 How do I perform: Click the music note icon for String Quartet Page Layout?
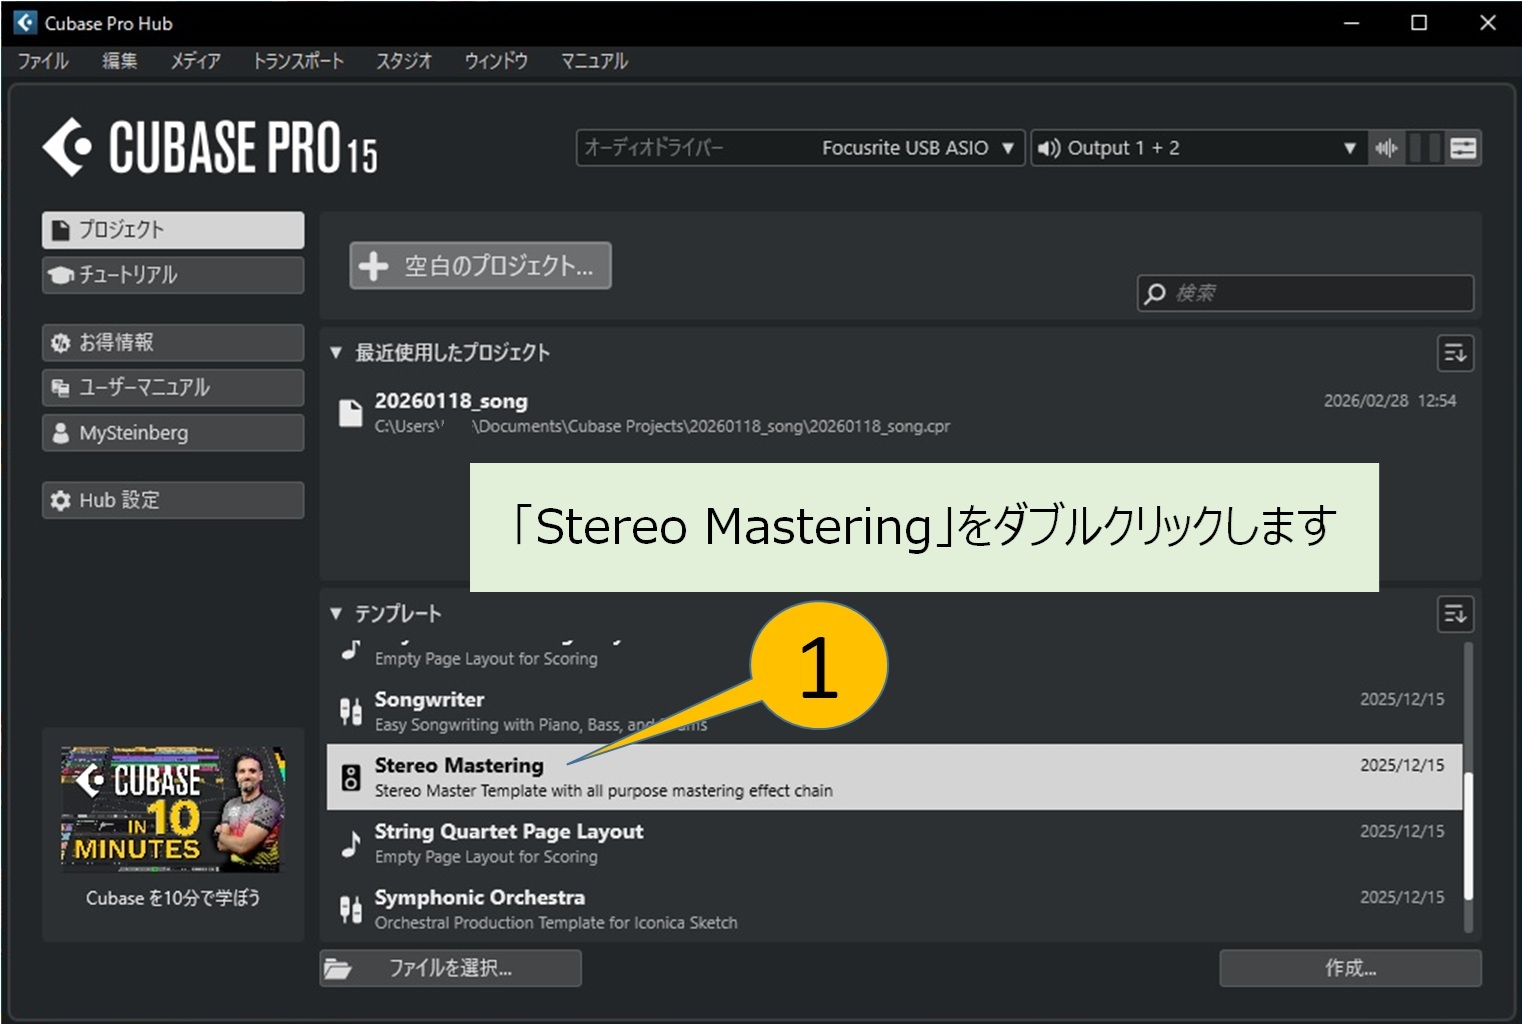[350, 843]
